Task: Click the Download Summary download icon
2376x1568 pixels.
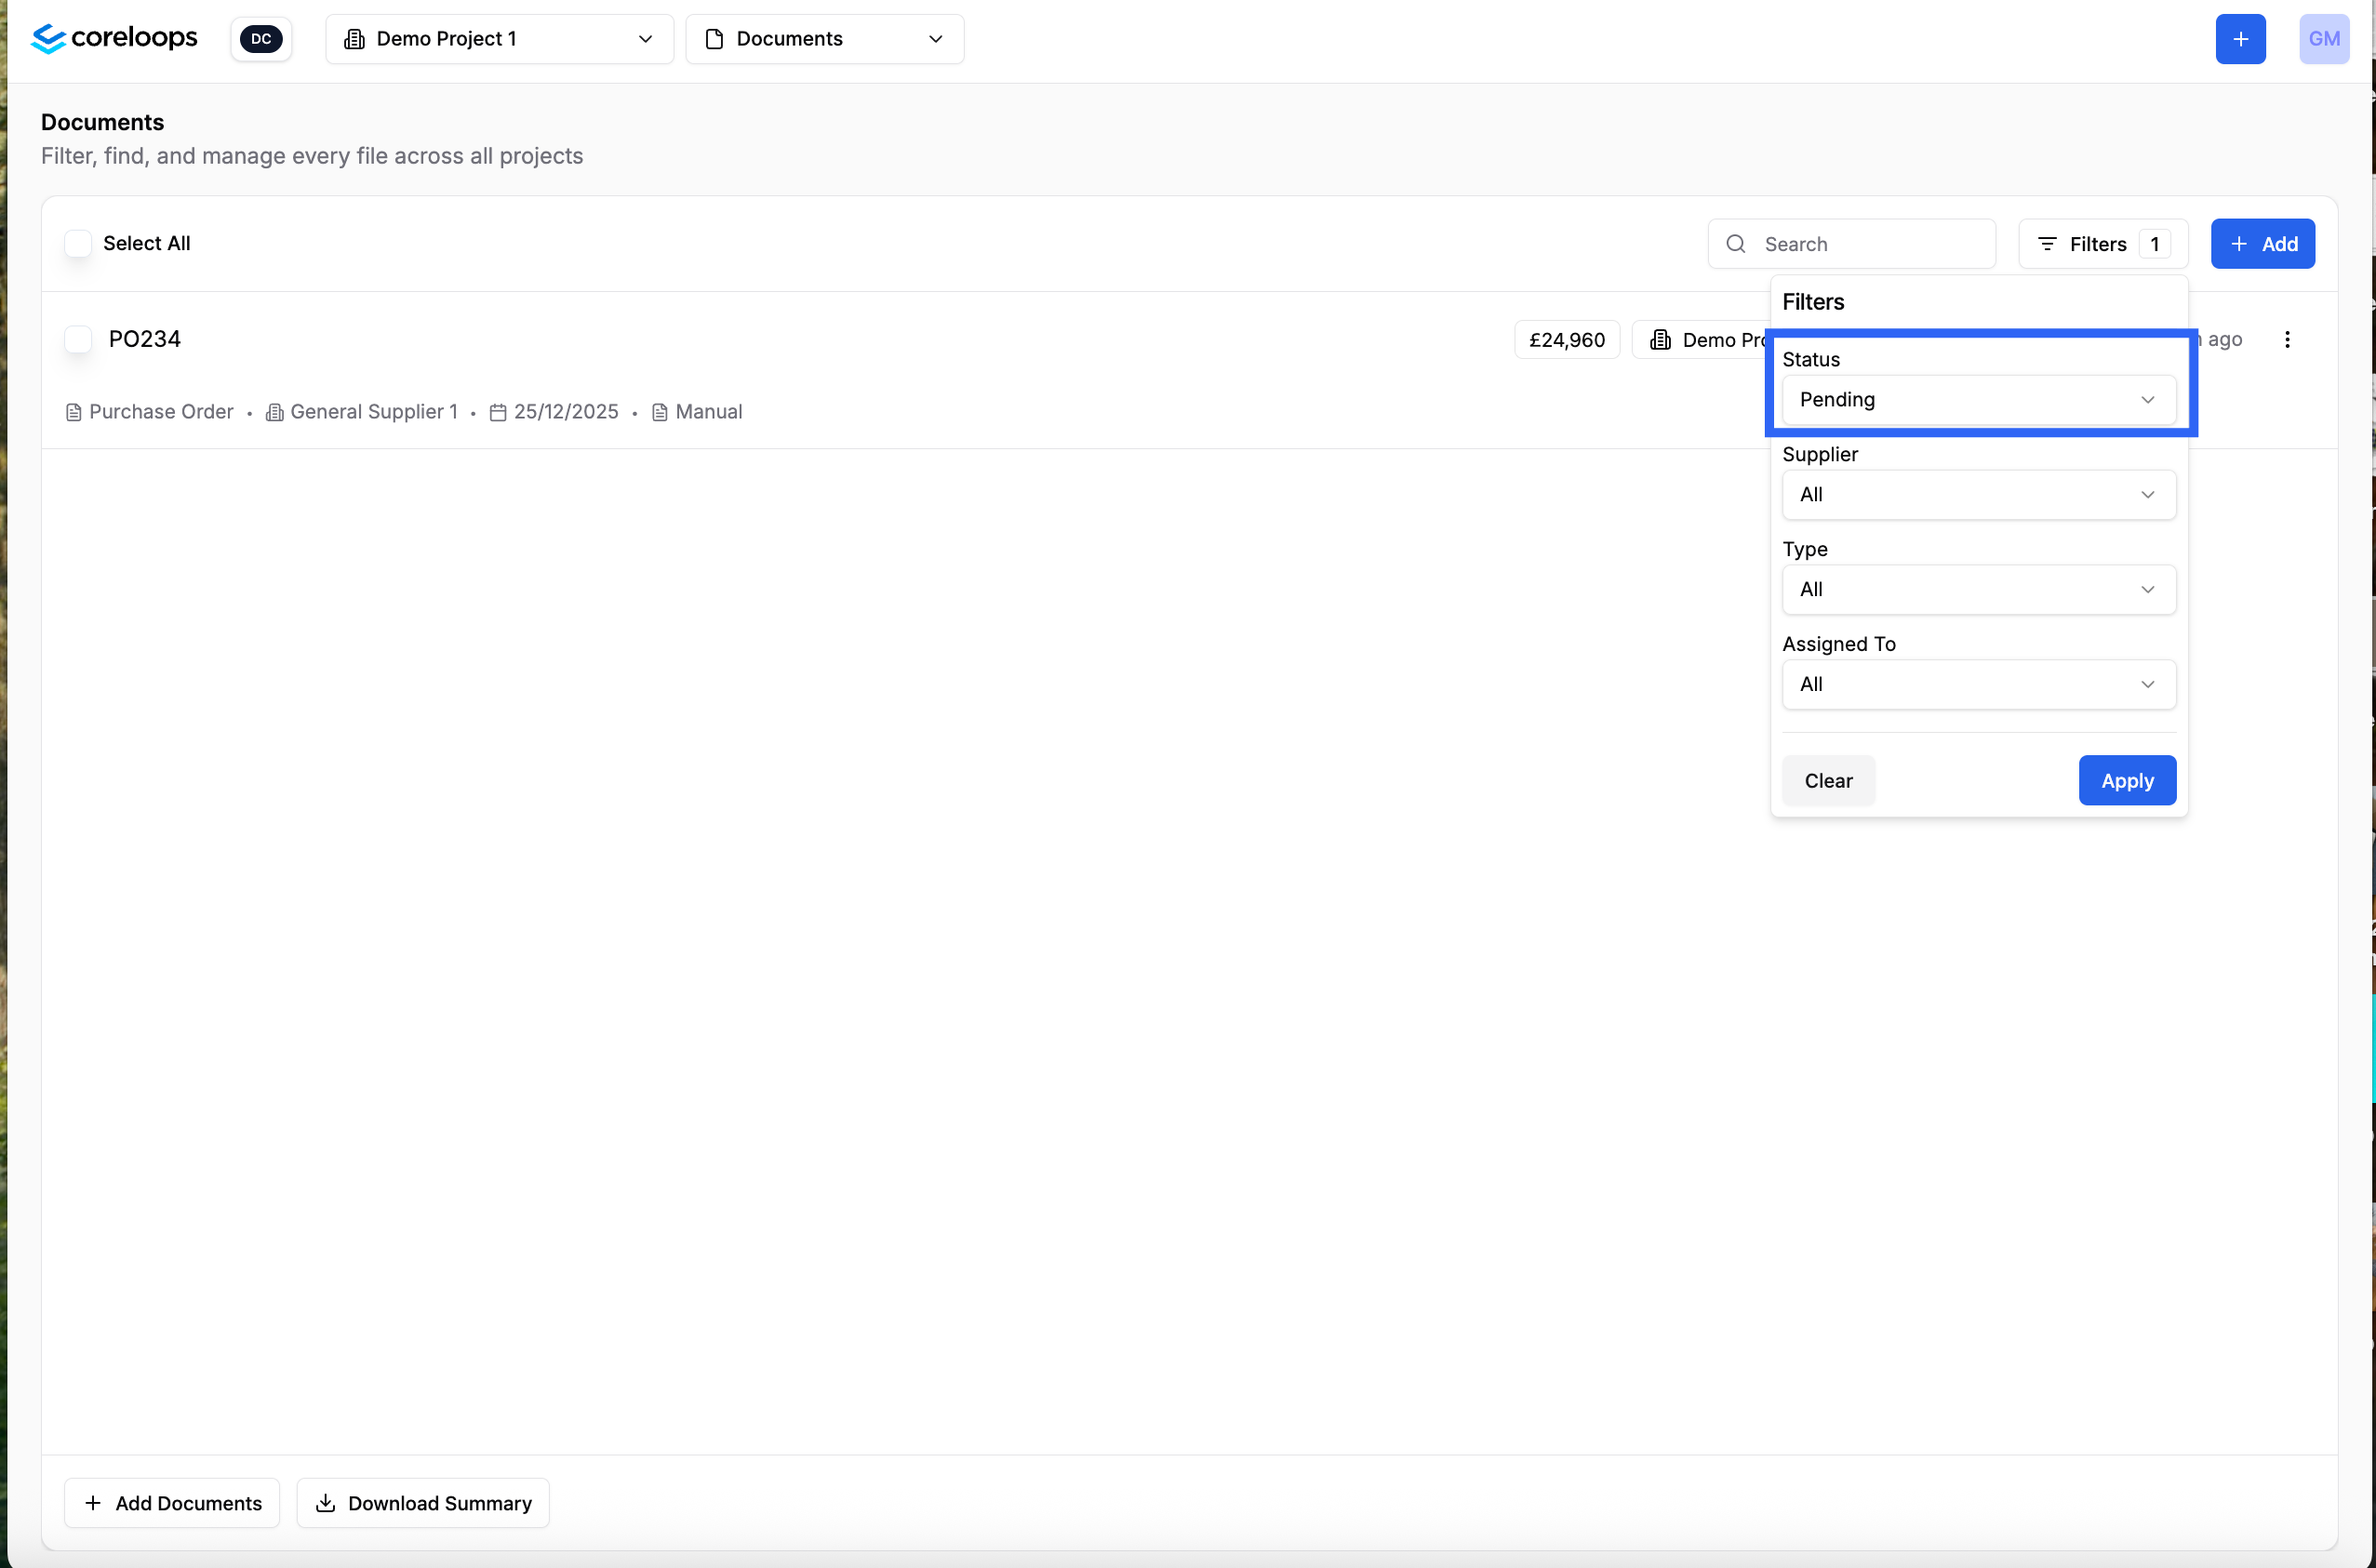Action: 325,1503
